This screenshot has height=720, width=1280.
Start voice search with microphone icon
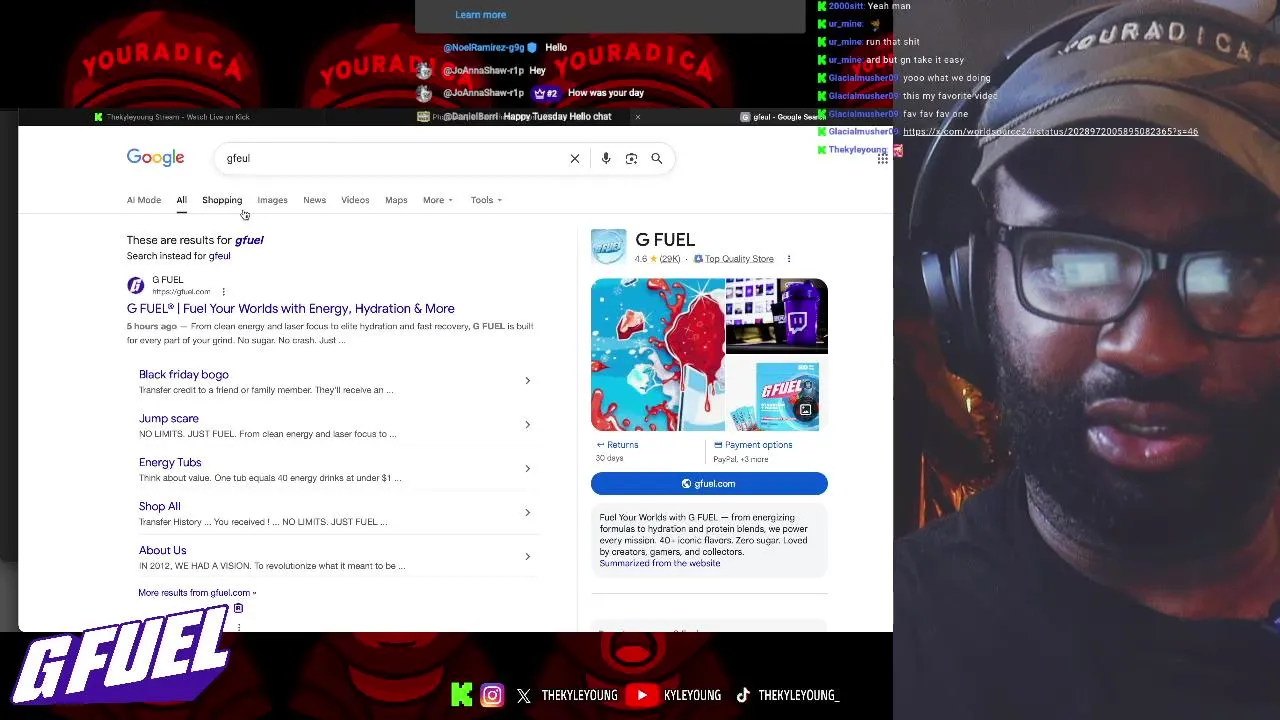(x=606, y=158)
